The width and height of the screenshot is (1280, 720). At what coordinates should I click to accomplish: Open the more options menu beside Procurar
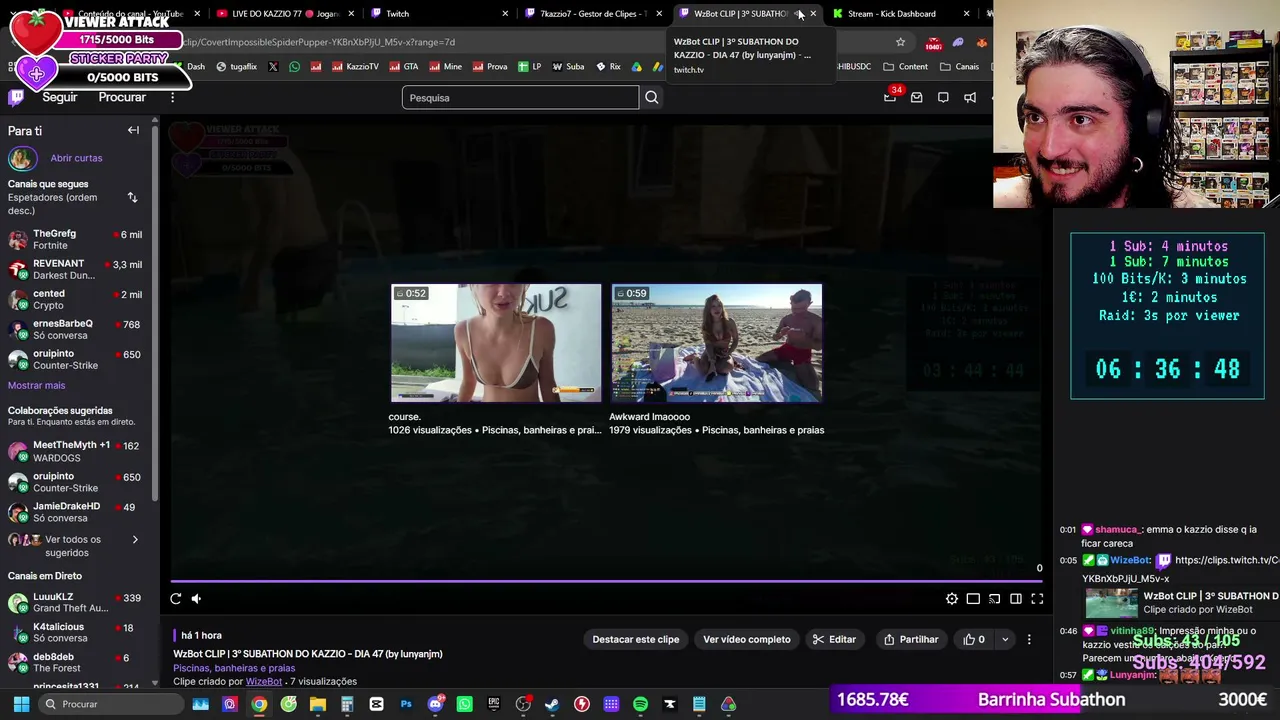[x=172, y=97]
